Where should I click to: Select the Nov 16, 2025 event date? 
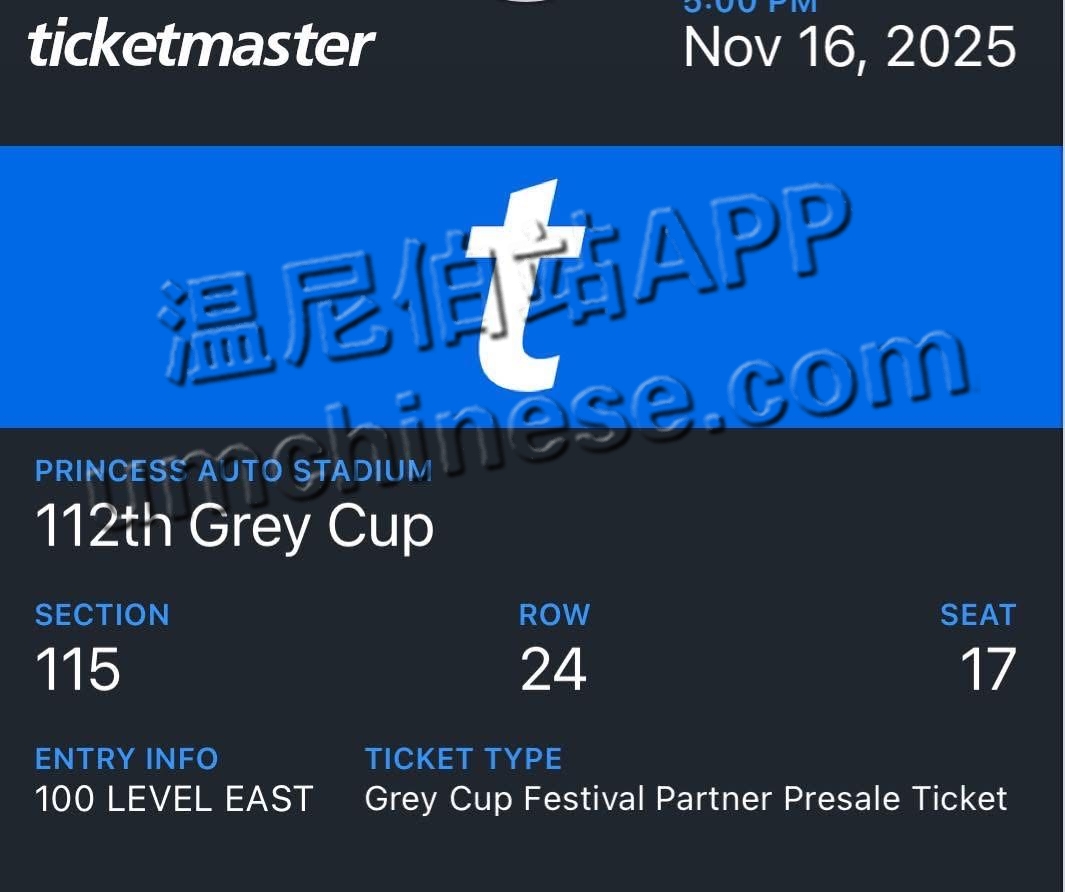pos(849,47)
